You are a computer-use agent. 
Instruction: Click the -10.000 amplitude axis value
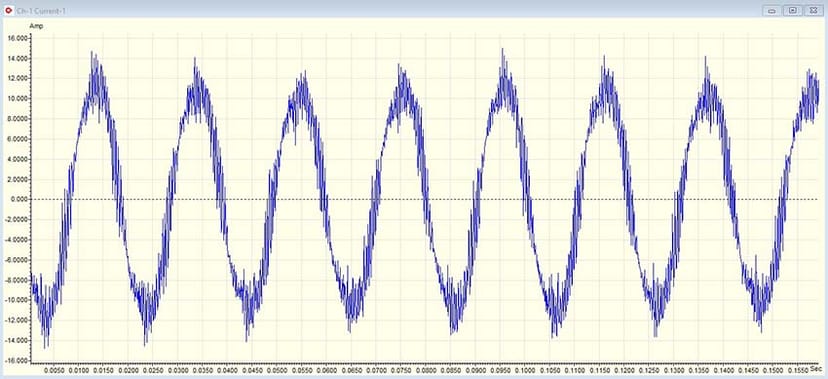click(16, 300)
